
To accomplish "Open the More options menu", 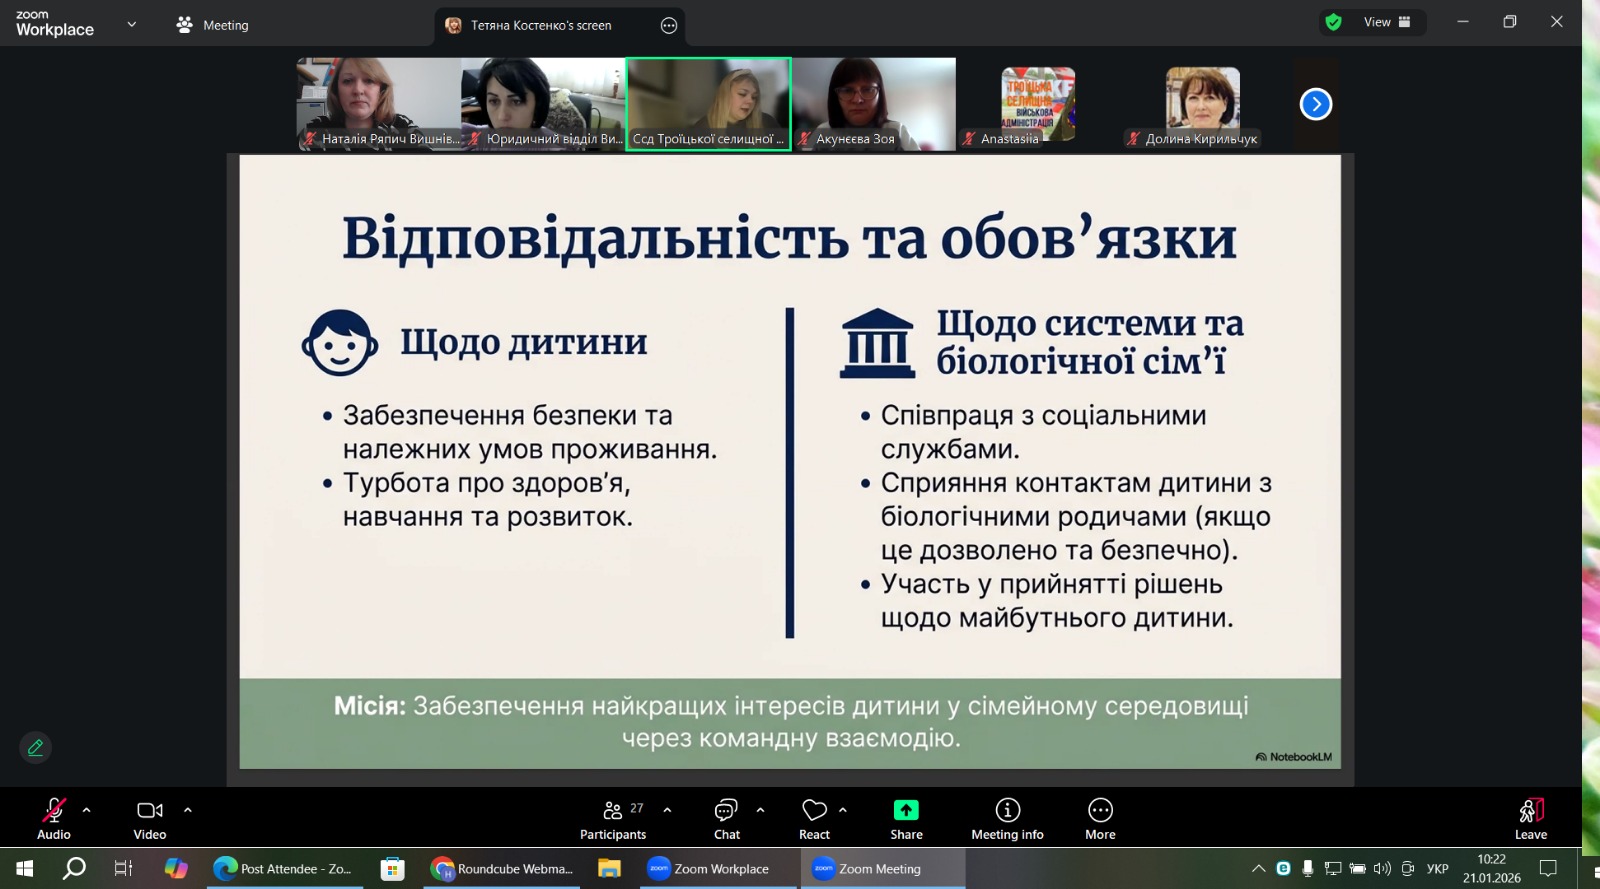I will [x=1100, y=818].
